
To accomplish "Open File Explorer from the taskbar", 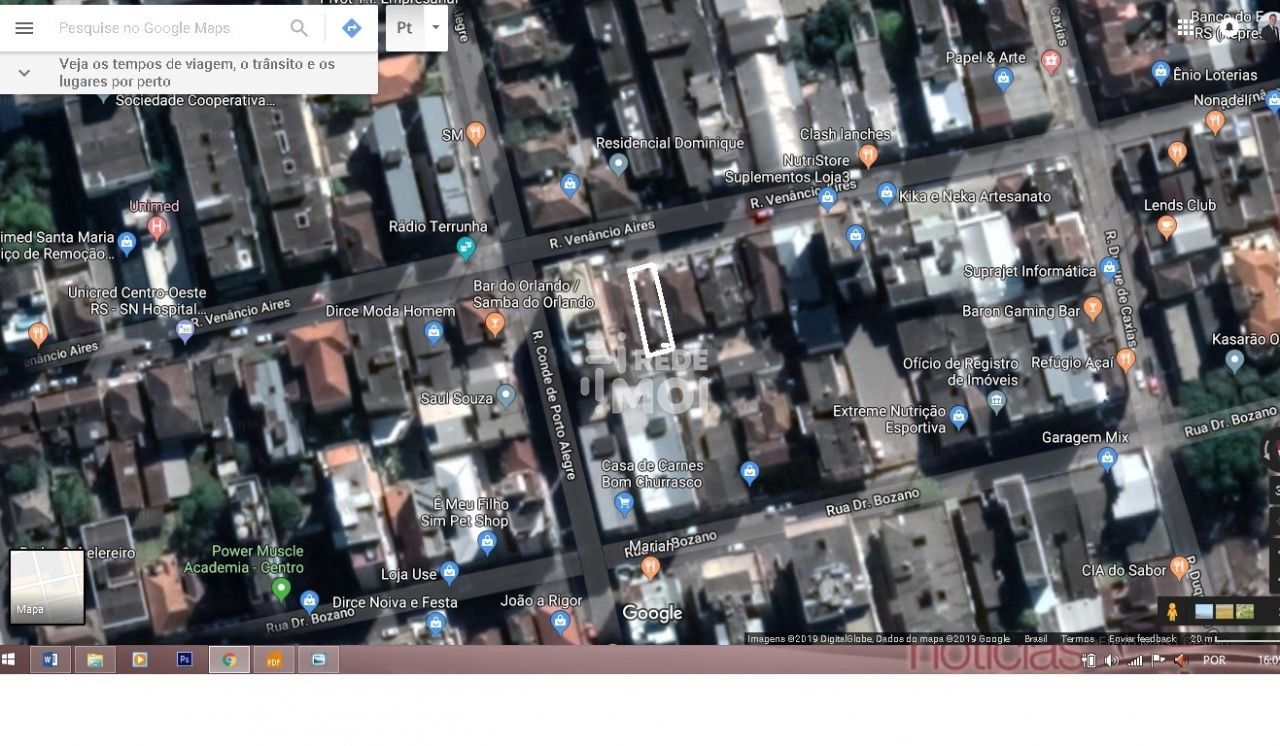I will point(95,660).
